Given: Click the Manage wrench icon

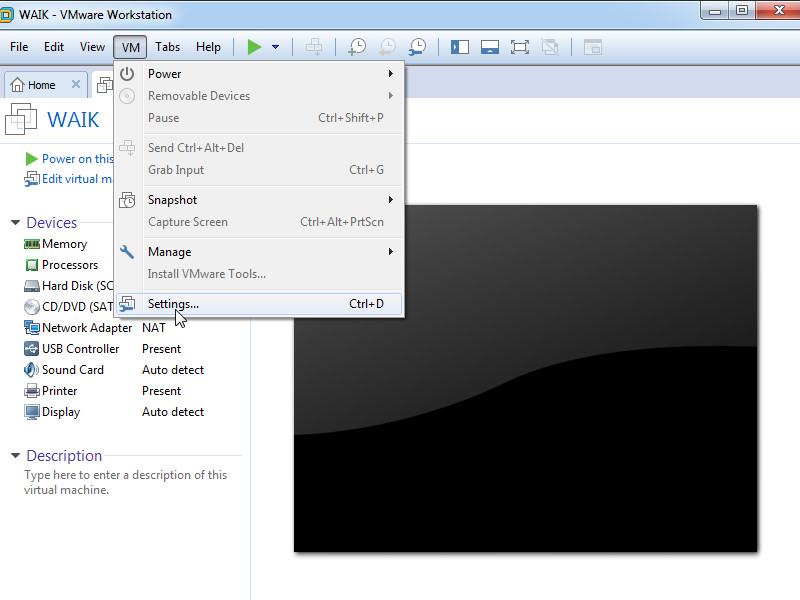Looking at the screenshot, I should (x=127, y=252).
